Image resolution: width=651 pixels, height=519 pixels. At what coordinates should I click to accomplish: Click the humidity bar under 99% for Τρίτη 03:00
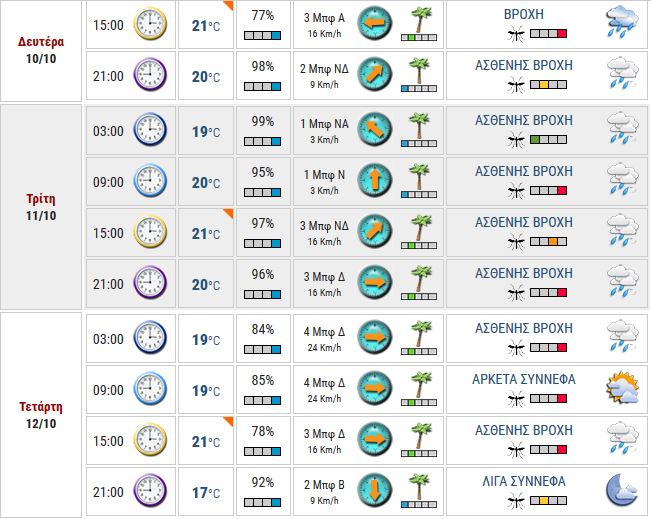pyautogui.click(x=262, y=142)
